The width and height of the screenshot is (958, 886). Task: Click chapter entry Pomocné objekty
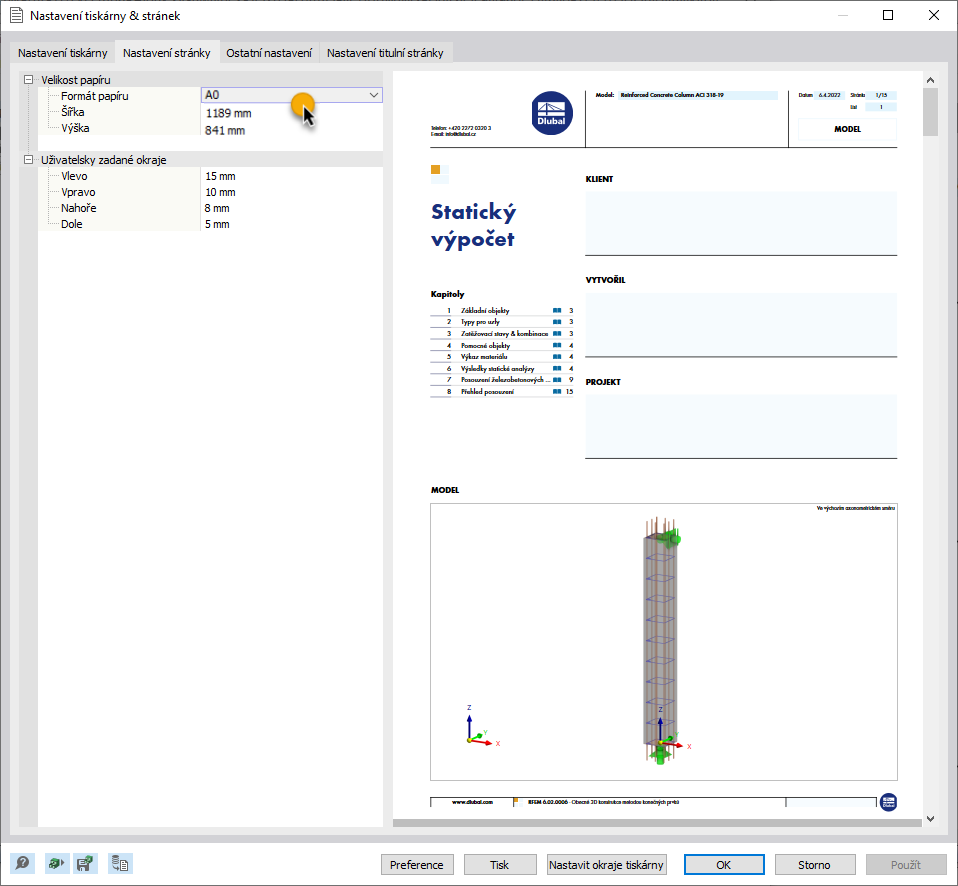(x=485, y=345)
